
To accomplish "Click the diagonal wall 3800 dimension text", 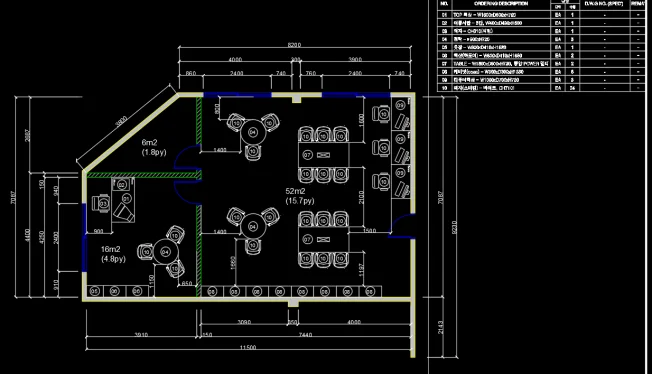I will [121, 122].
